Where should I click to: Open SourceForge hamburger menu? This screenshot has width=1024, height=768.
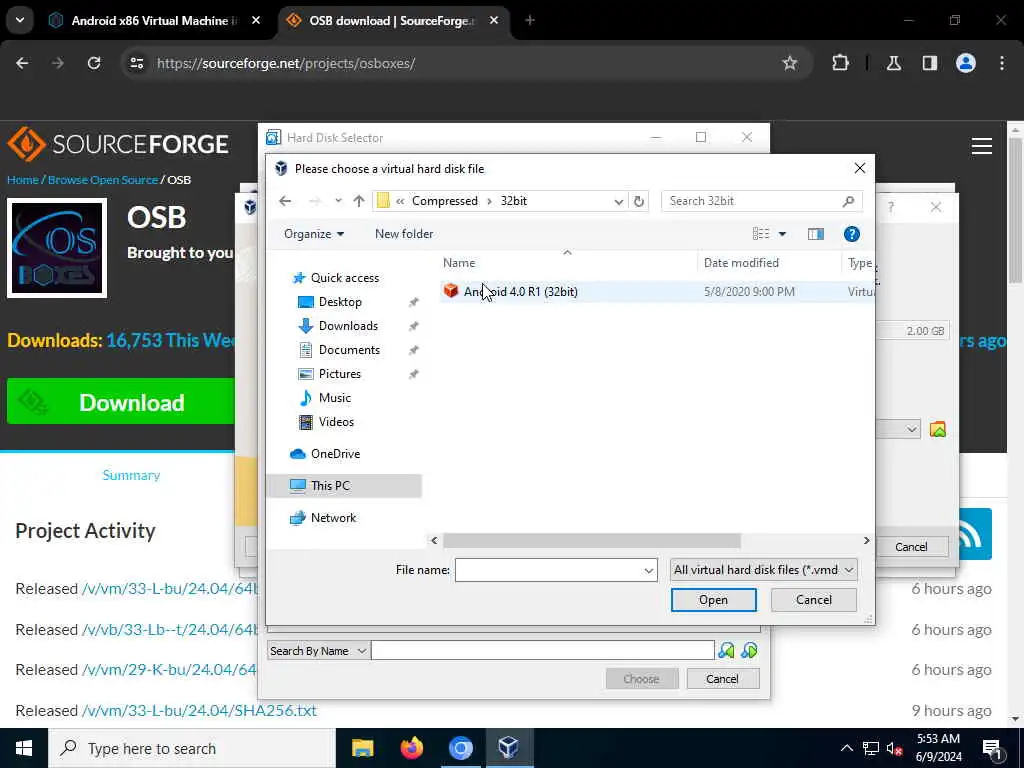982,146
